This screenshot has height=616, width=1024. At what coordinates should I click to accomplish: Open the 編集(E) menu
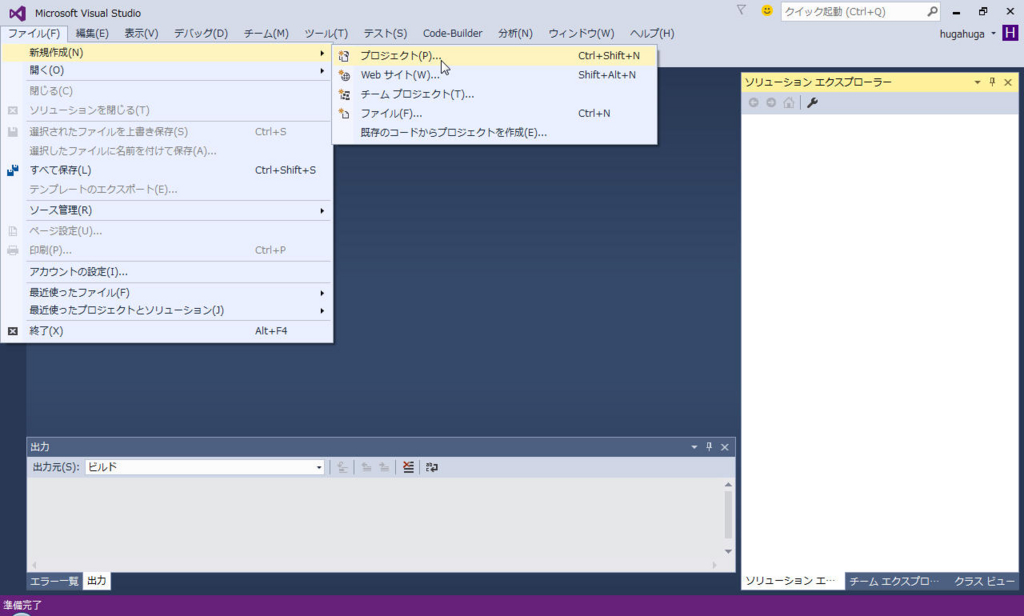point(92,33)
